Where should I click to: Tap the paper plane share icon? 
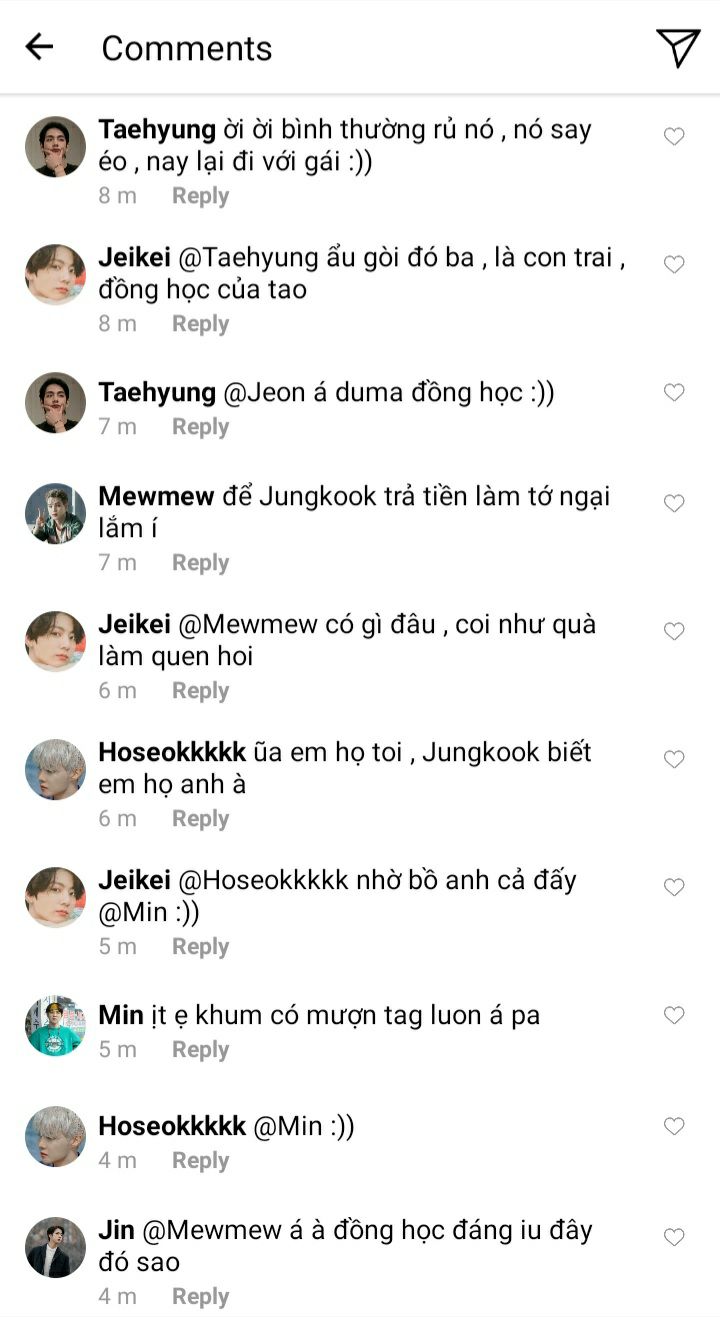click(677, 47)
